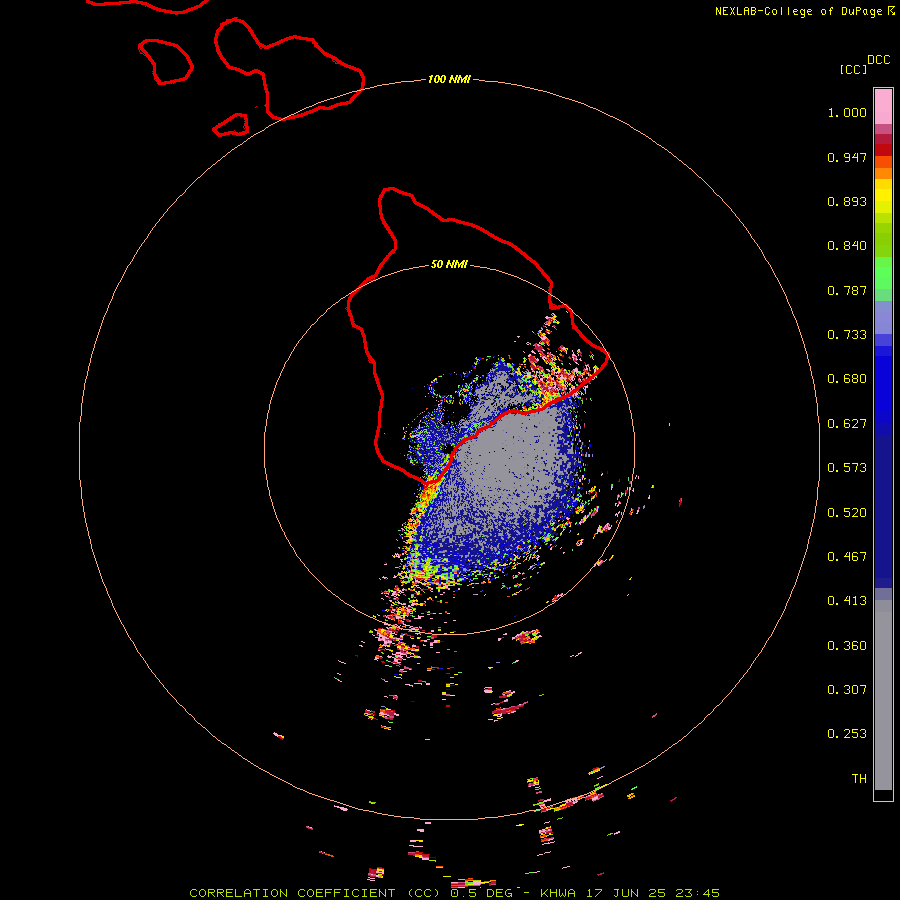
Task: Select the 0.413 color scale value
Action: [847, 601]
